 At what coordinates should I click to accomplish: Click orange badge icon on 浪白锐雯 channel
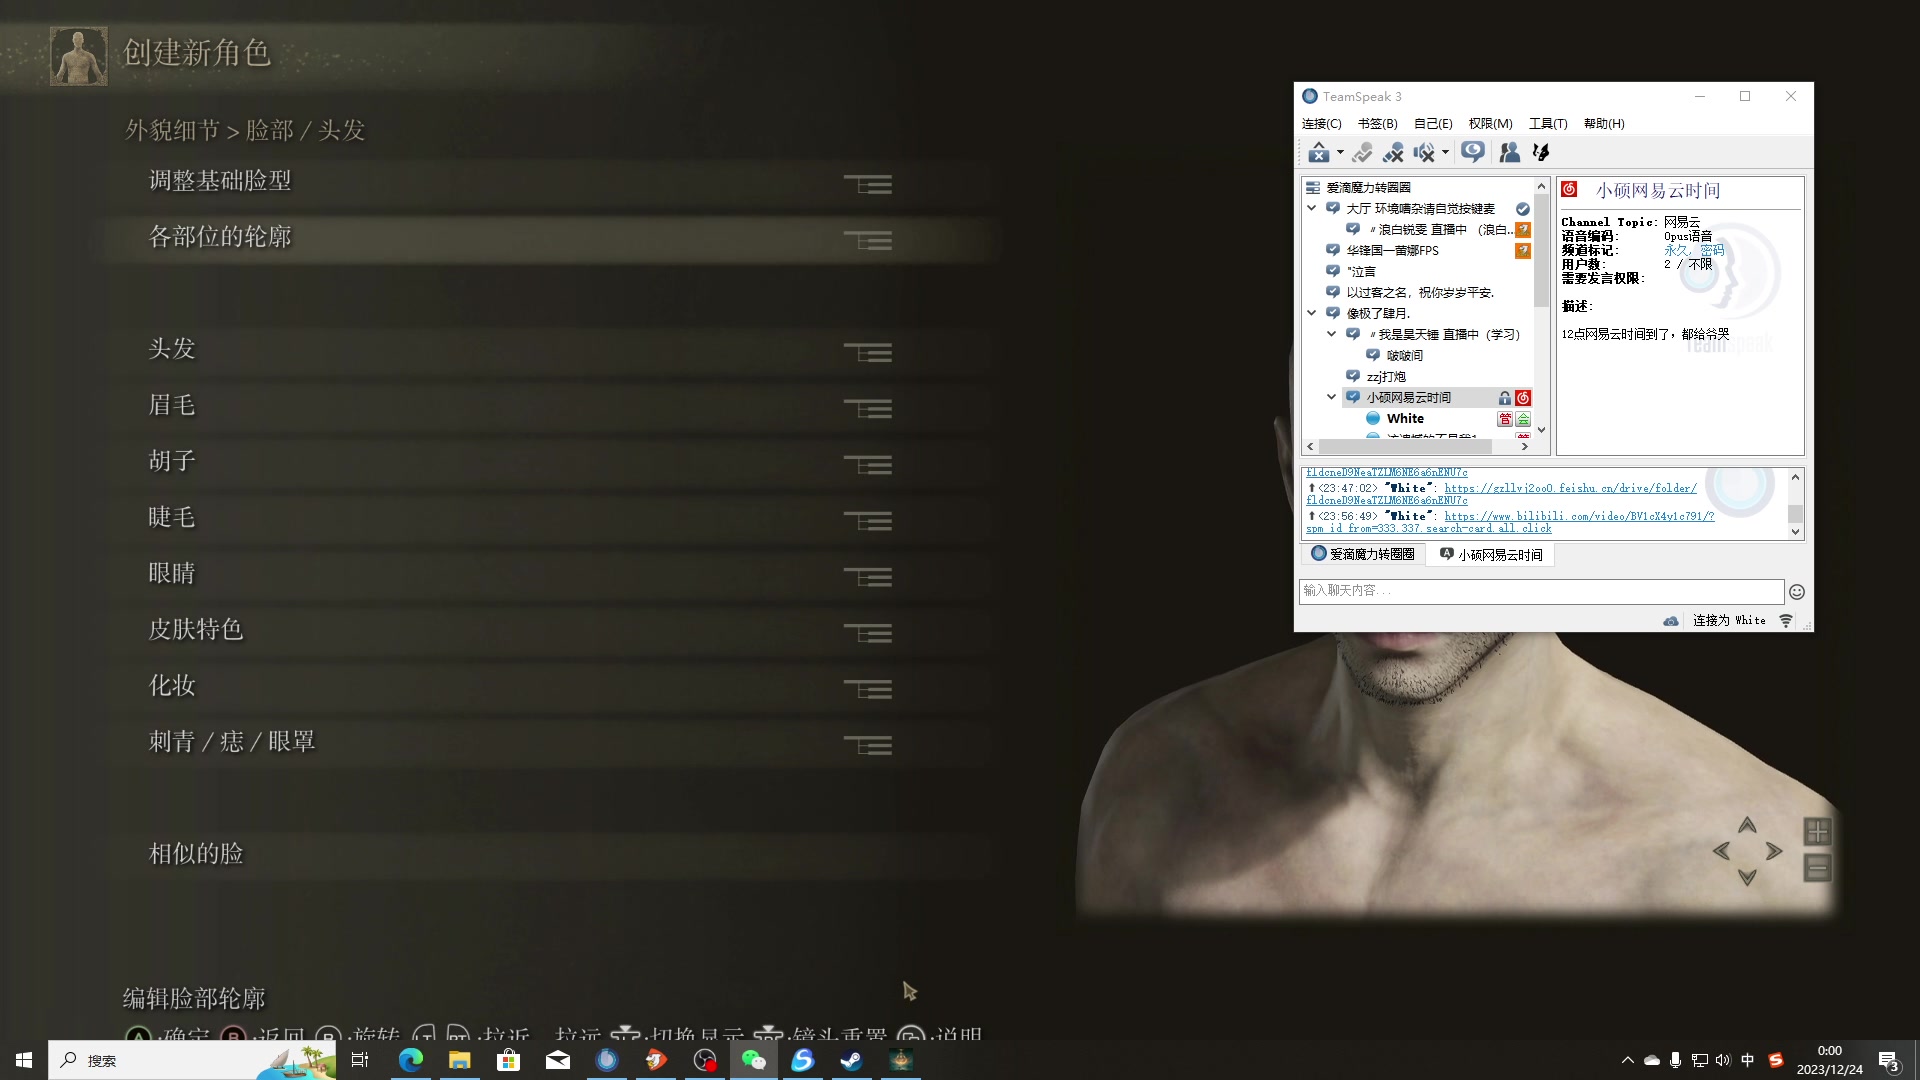coord(1522,229)
